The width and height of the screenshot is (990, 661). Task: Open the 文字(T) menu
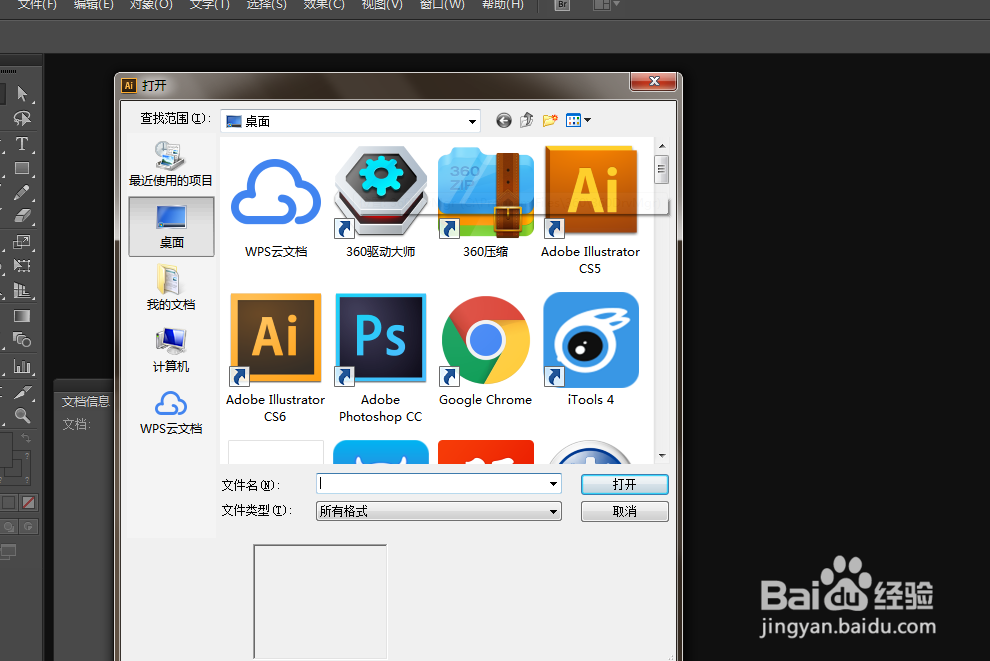(x=210, y=5)
